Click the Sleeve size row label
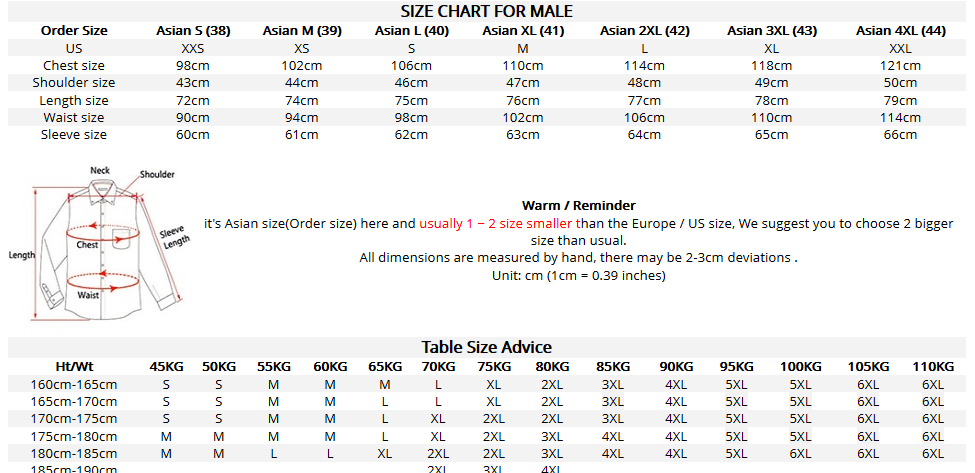975x473 pixels. pos(74,134)
